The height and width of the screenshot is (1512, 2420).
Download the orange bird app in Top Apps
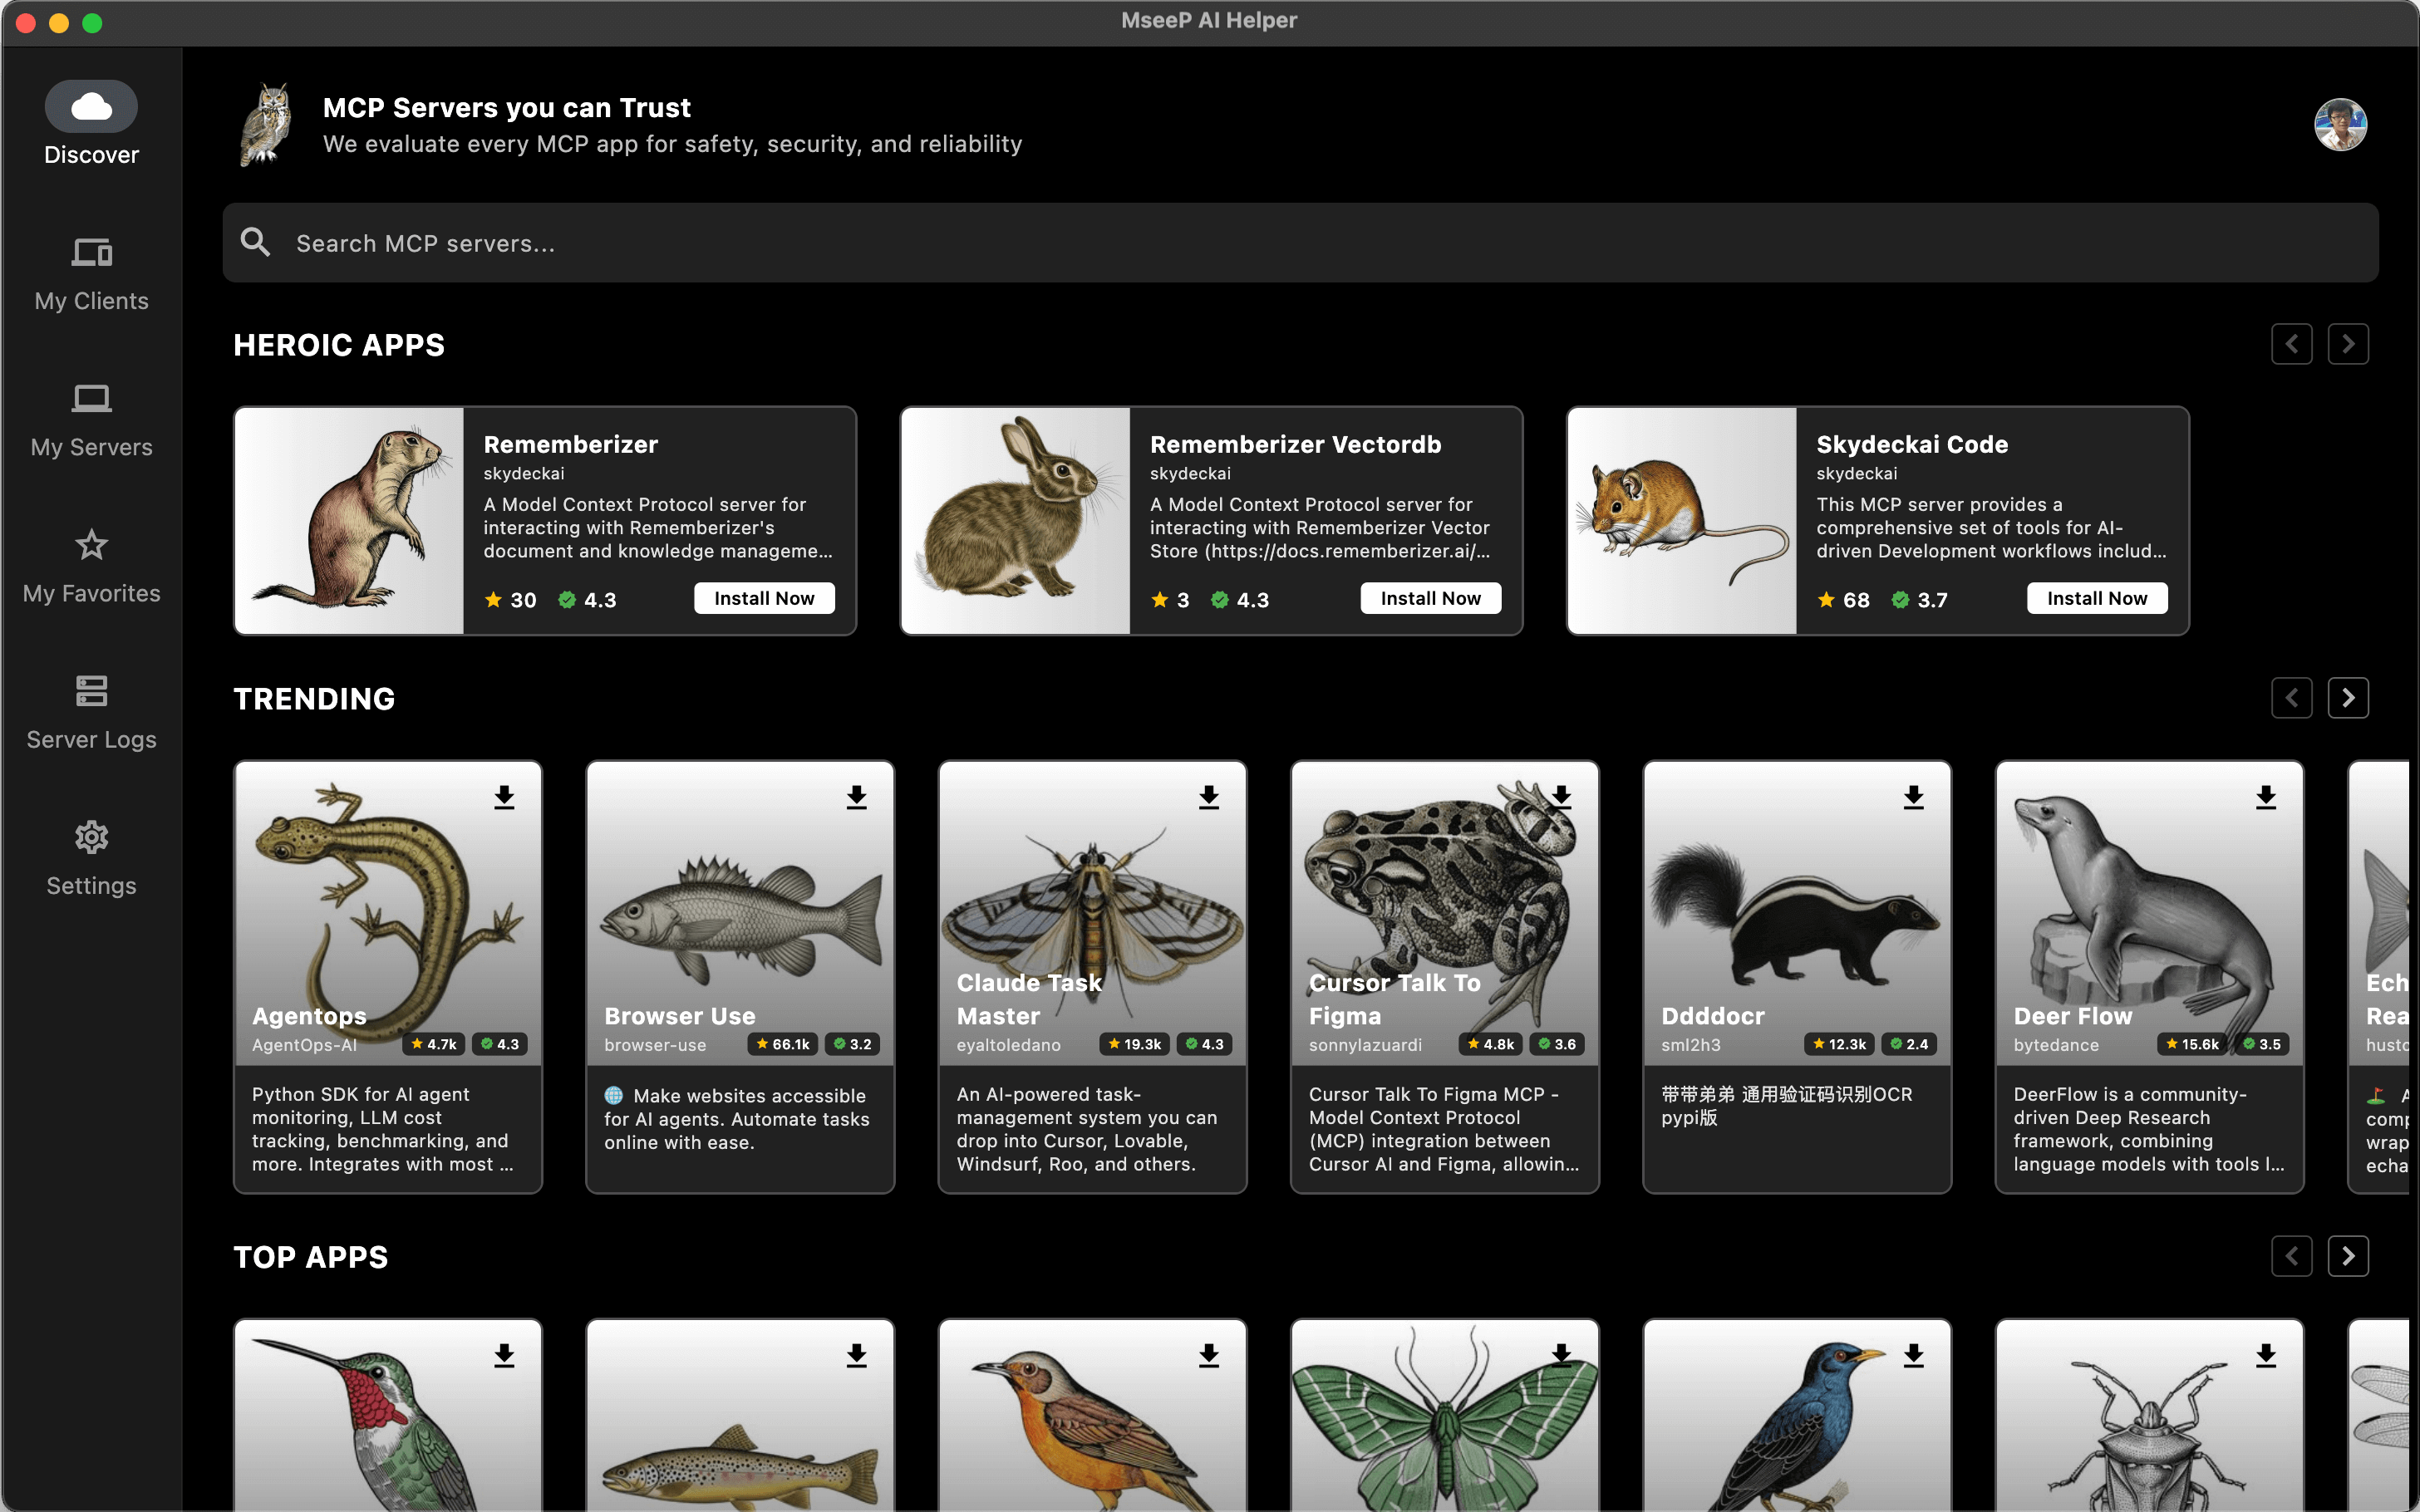tap(1209, 1355)
